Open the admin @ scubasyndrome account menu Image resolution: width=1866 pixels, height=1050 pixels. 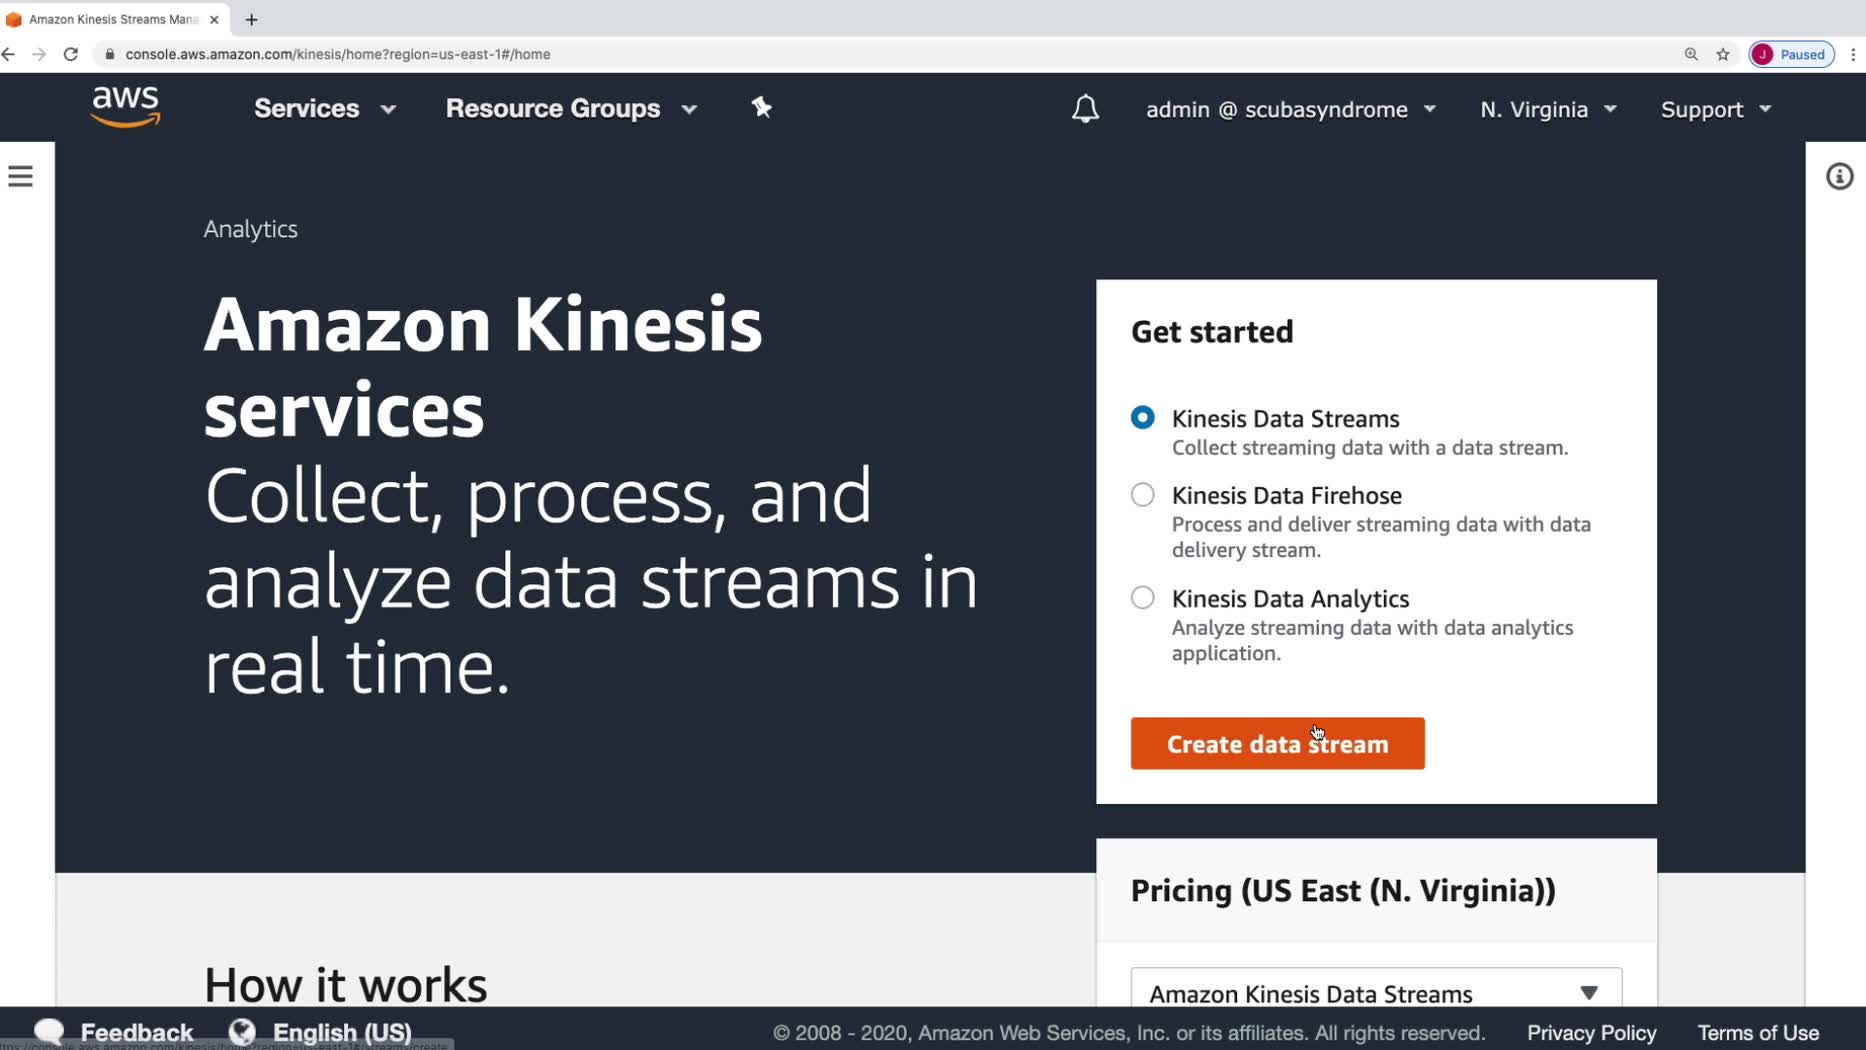pos(1291,109)
